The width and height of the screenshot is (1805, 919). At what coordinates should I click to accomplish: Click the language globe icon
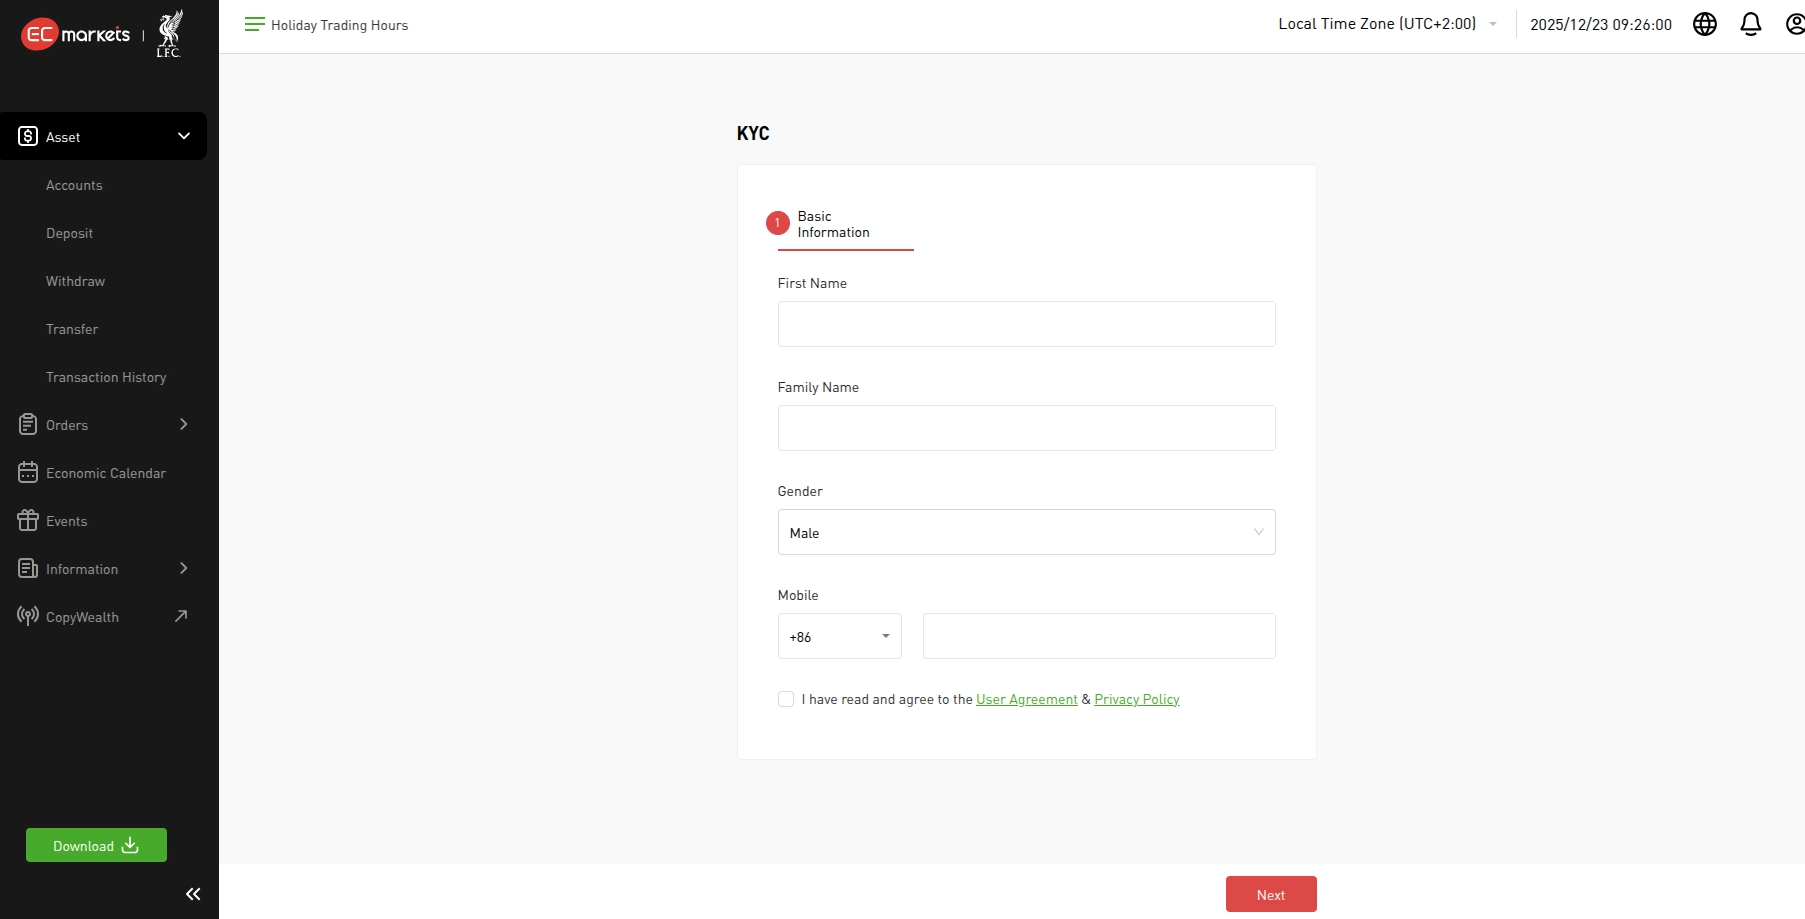(1704, 24)
